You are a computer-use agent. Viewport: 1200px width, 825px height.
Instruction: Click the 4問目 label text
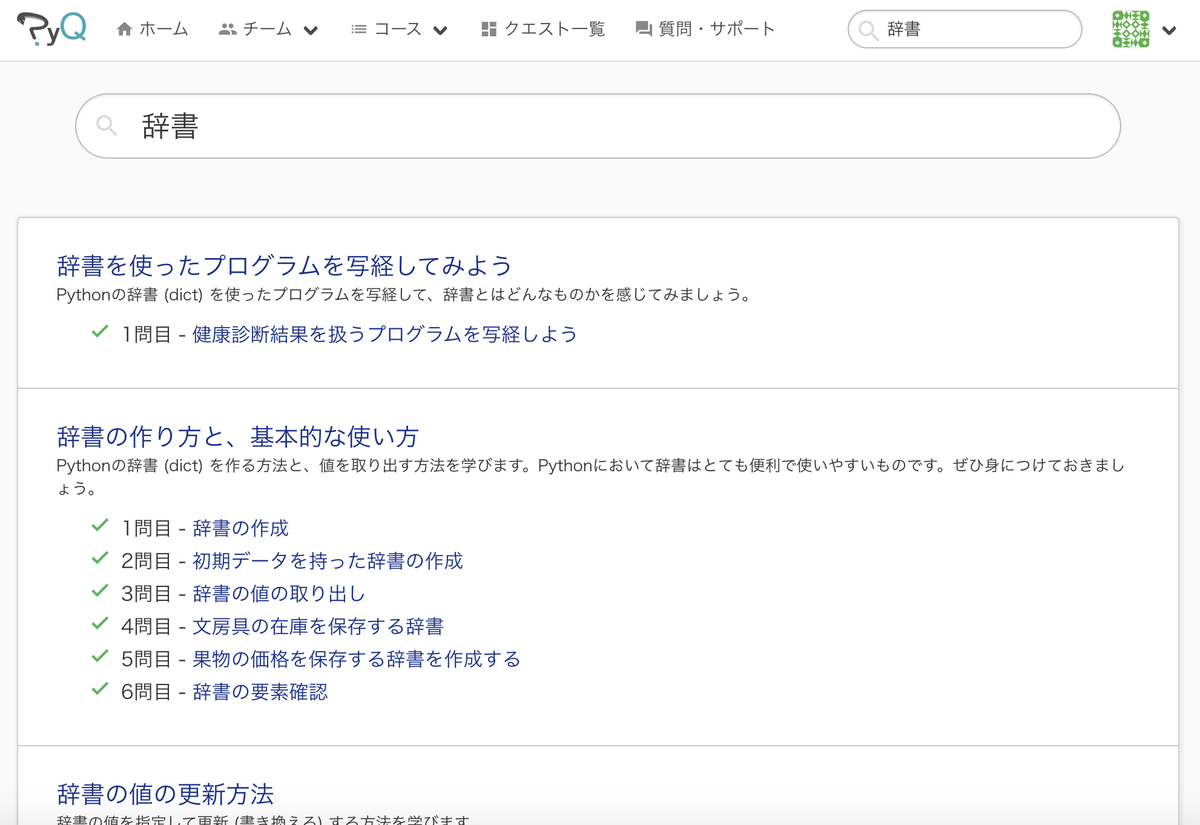146,627
